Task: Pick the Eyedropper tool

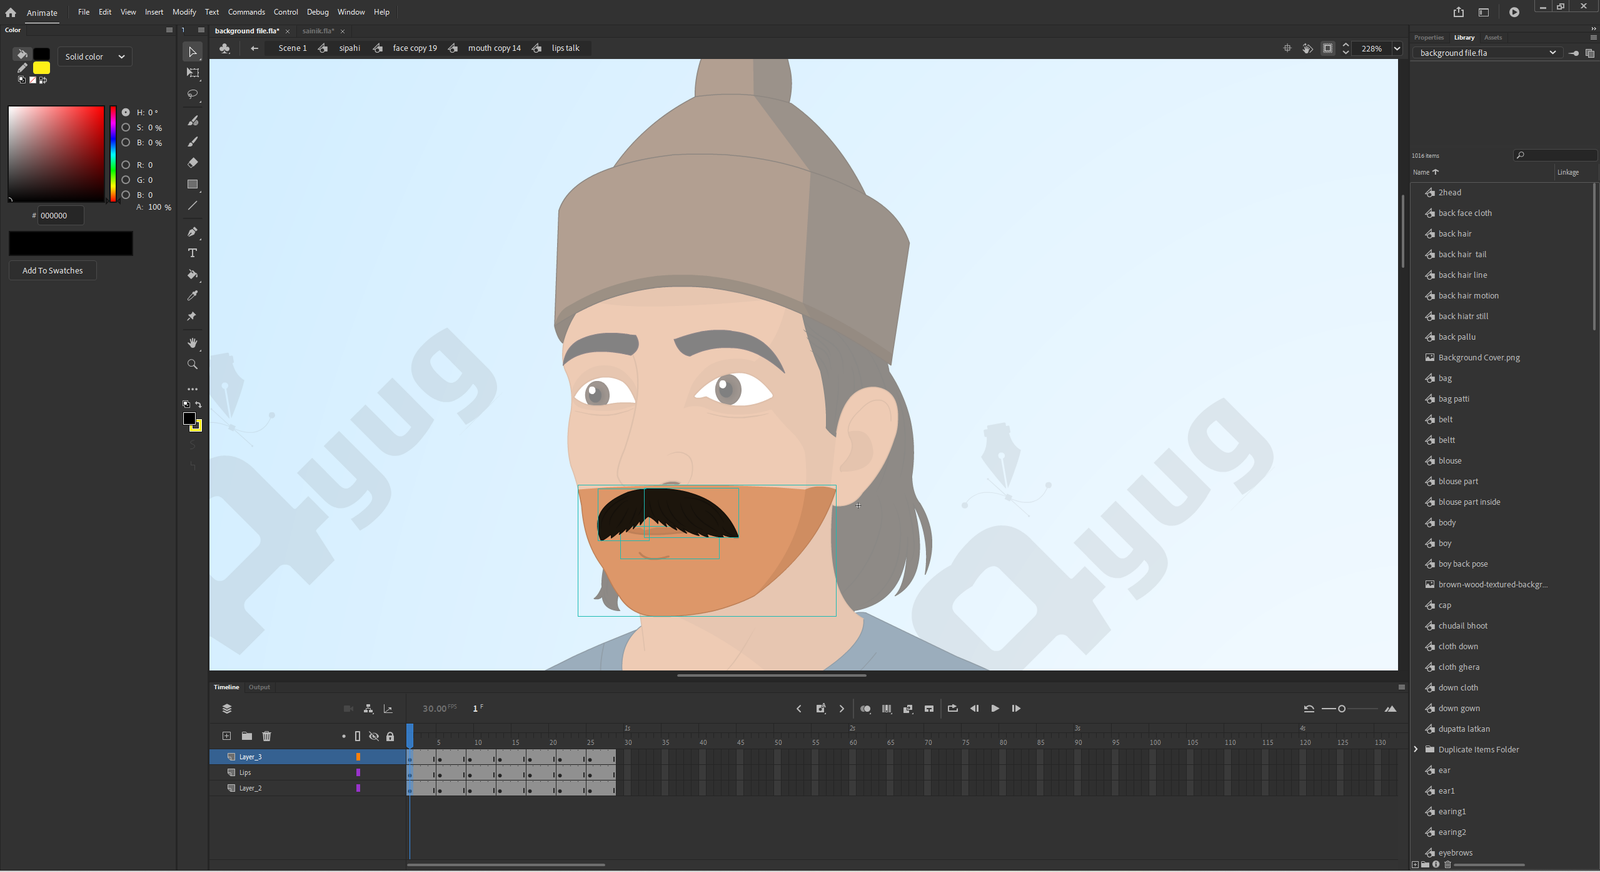Action: pyautogui.click(x=193, y=296)
